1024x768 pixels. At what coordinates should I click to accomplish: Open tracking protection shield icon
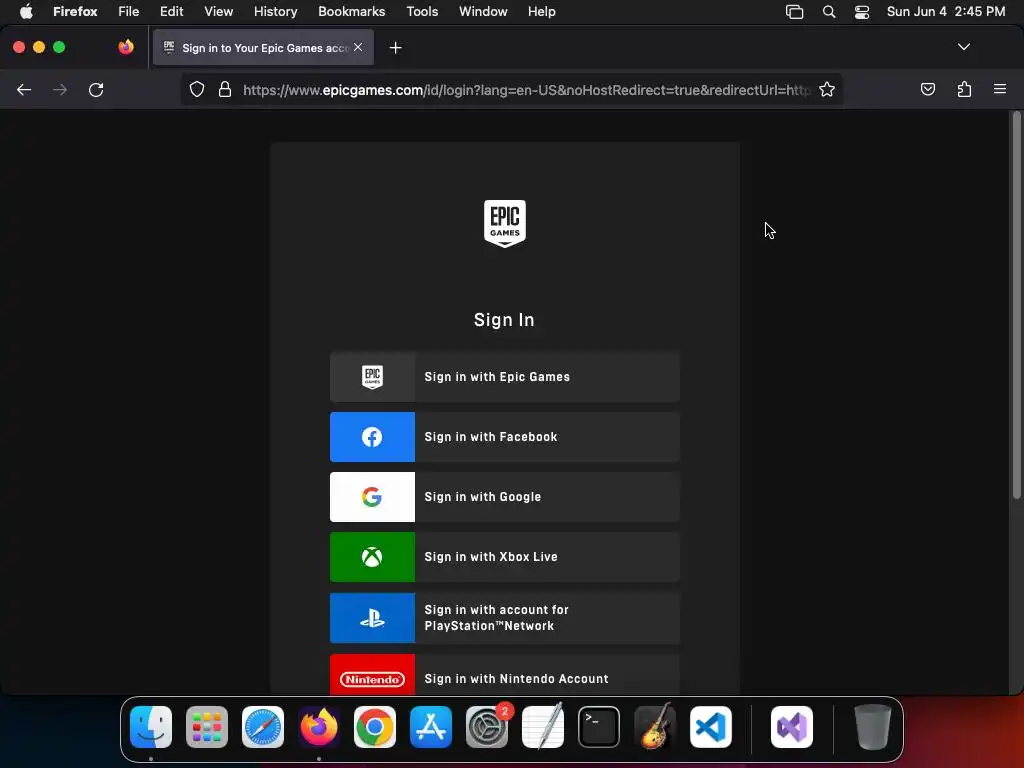pos(197,89)
